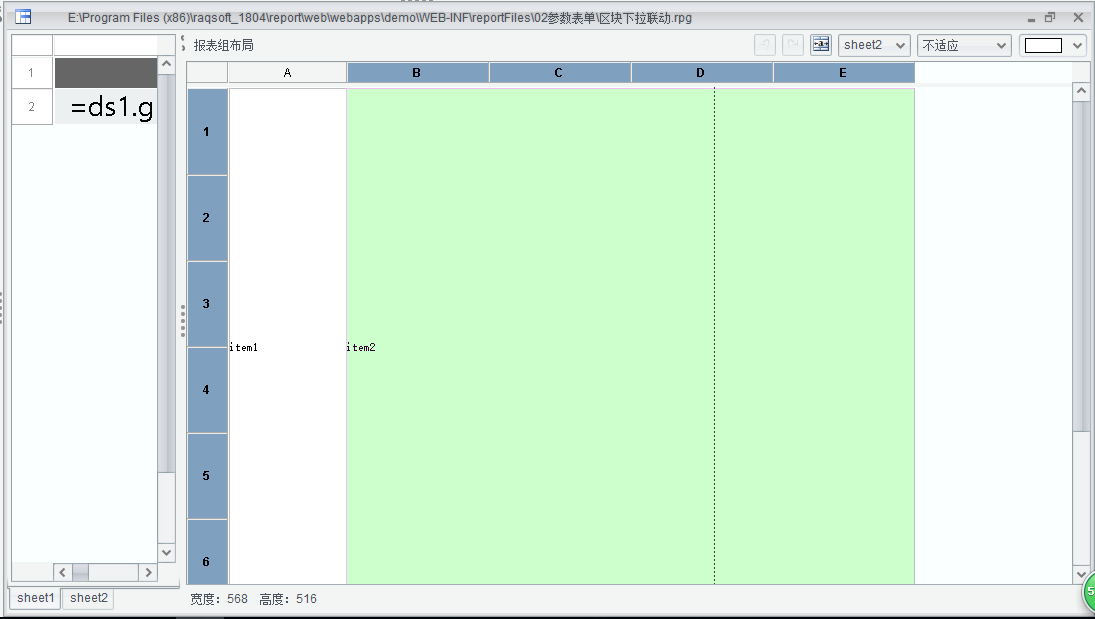Viewport: 1095px width, 619px height.
Task: Click the 宽度: 568 status text
Action: [x=219, y=599]
